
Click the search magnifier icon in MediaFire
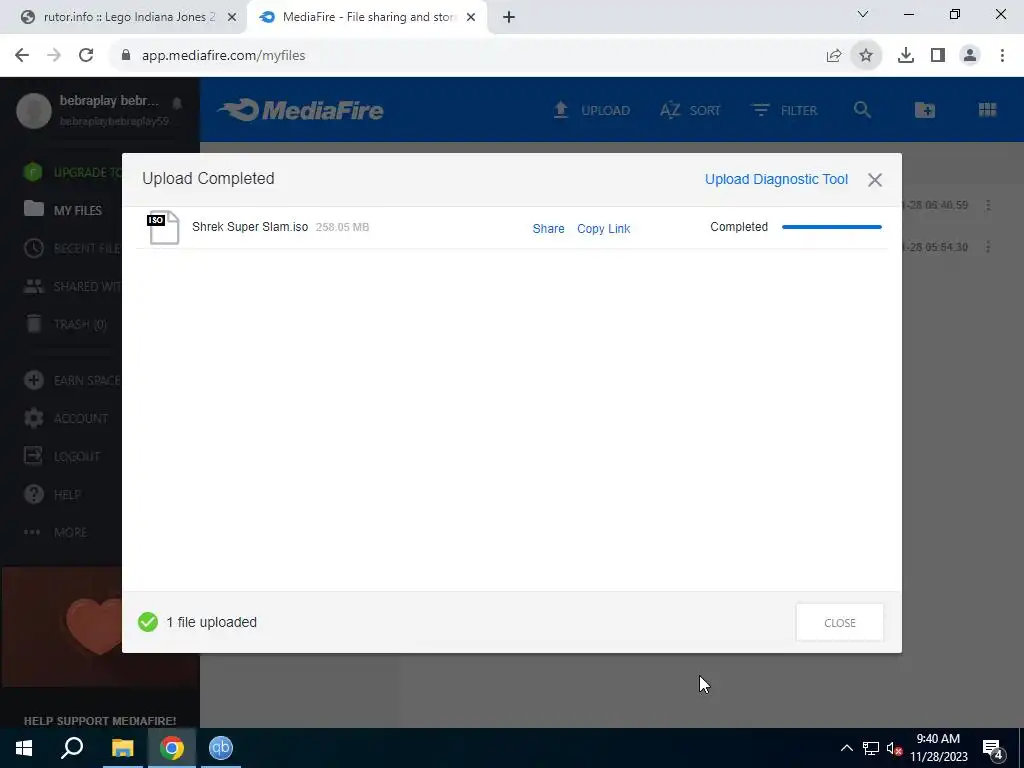(862, 110)
